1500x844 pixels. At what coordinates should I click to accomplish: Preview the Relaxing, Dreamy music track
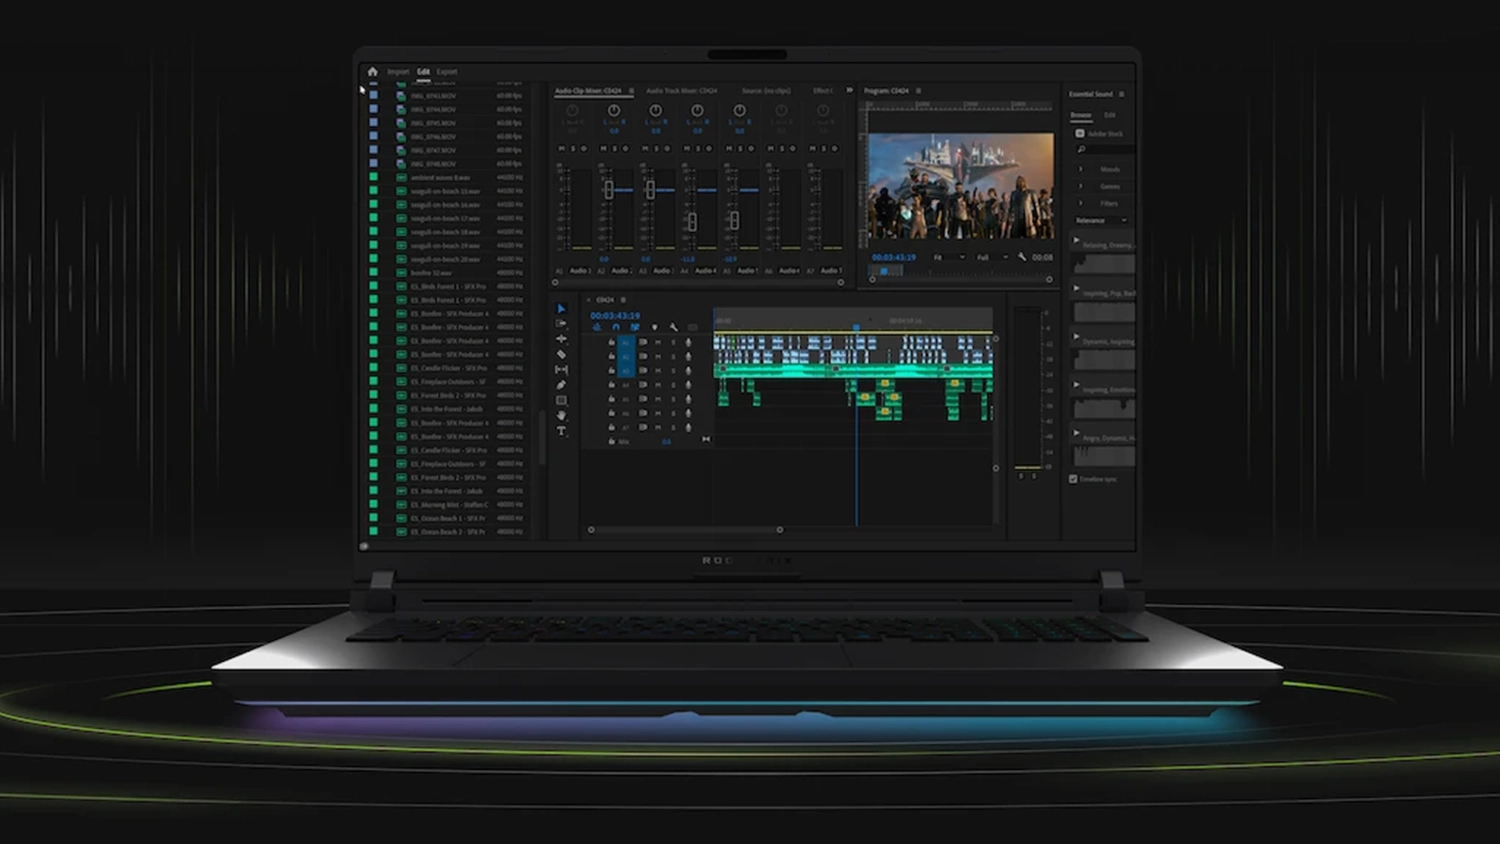[x=1077, y=240]
